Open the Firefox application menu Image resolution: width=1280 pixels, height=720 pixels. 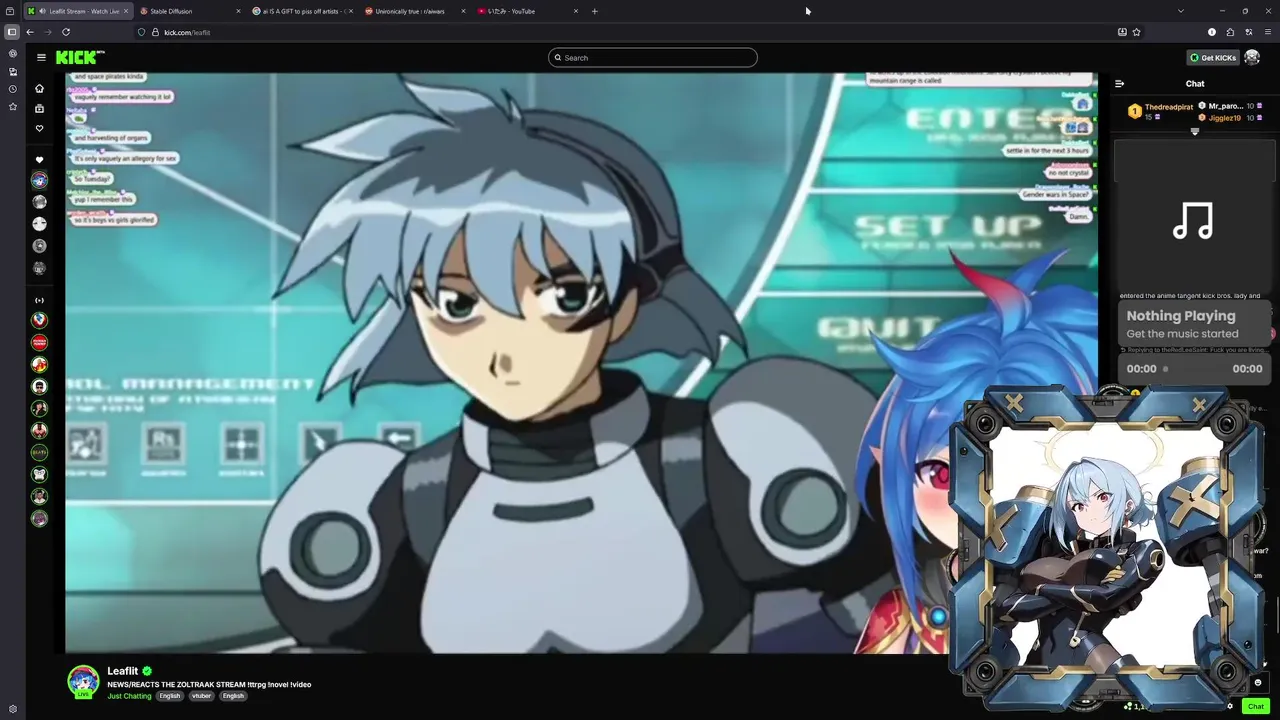(1267, 32)
